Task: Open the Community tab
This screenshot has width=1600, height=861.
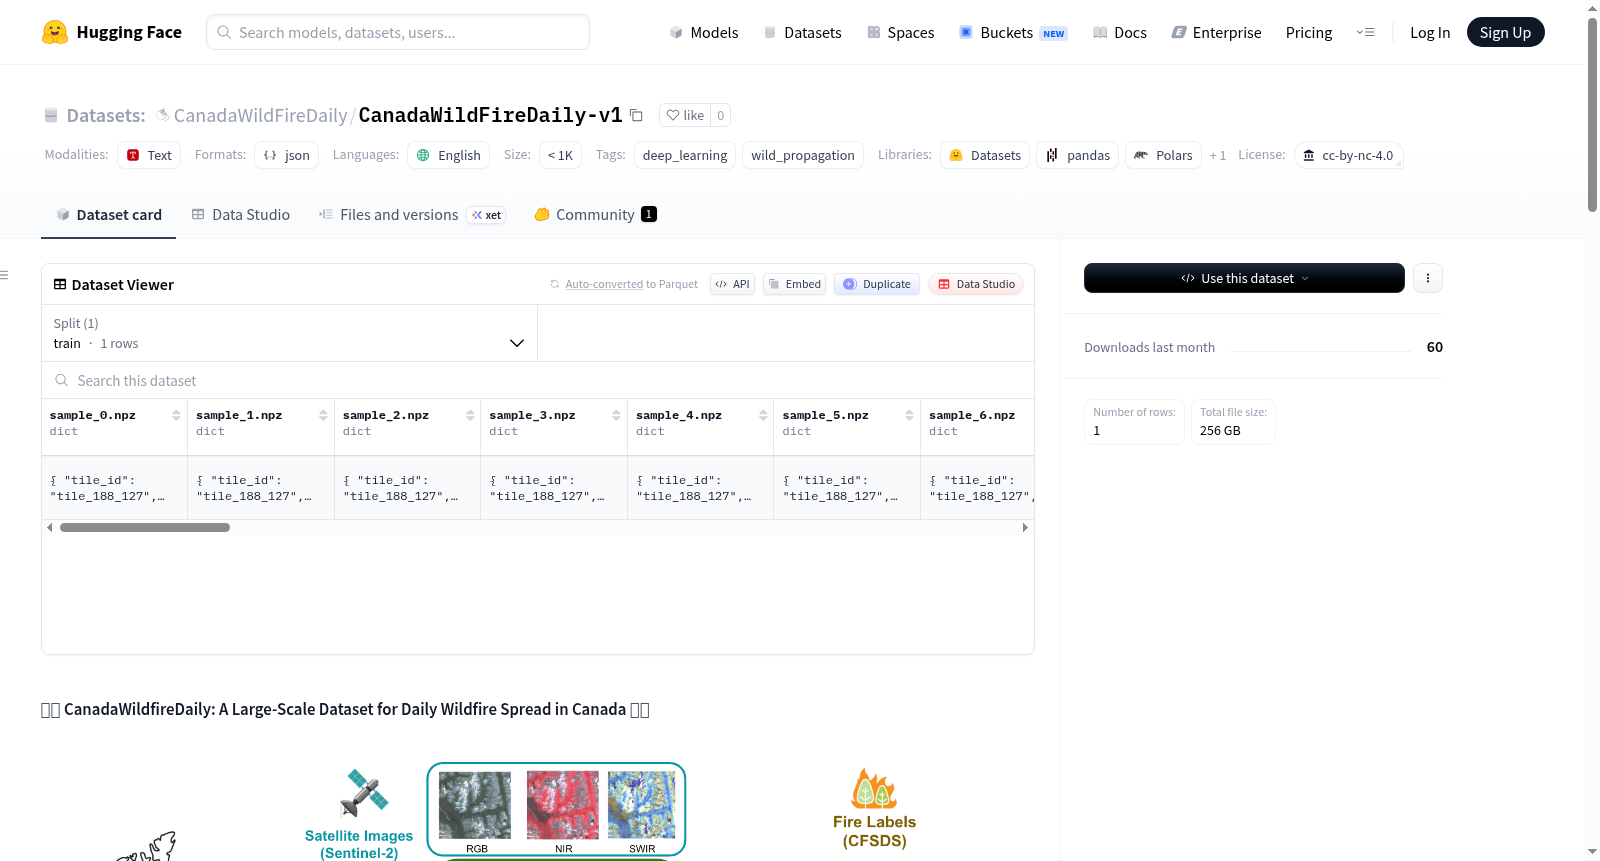Action: point(595,215)
